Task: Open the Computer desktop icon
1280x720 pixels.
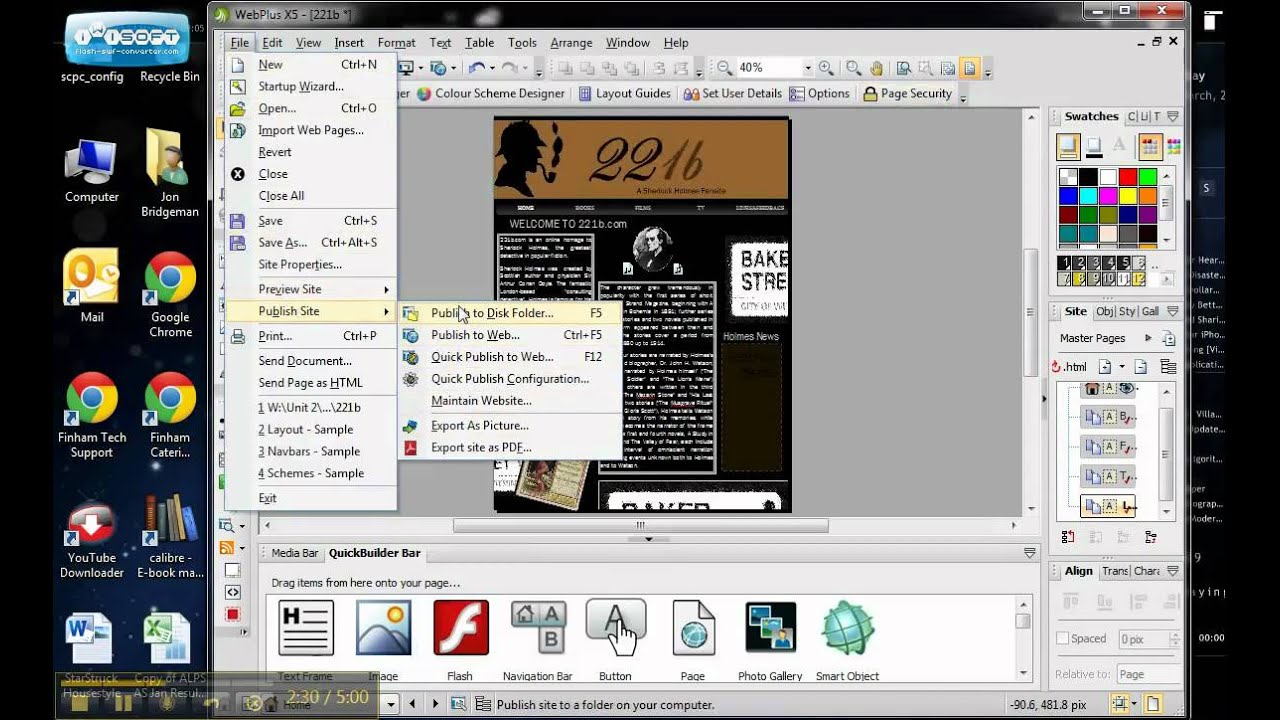Action: click(92, 170)
